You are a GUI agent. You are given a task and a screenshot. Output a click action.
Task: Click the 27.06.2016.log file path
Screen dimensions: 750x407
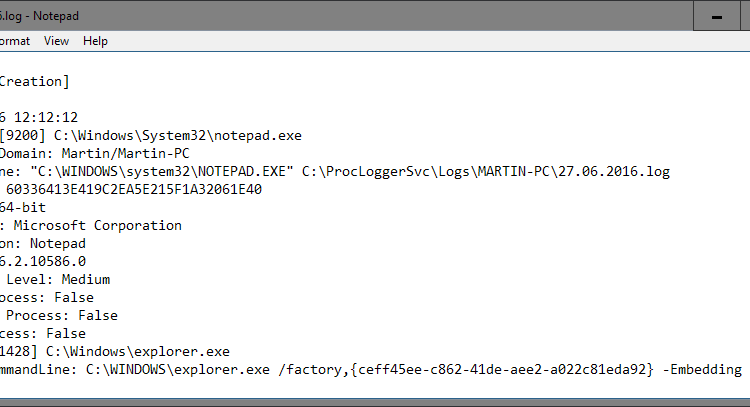click(x=486, y=171)
